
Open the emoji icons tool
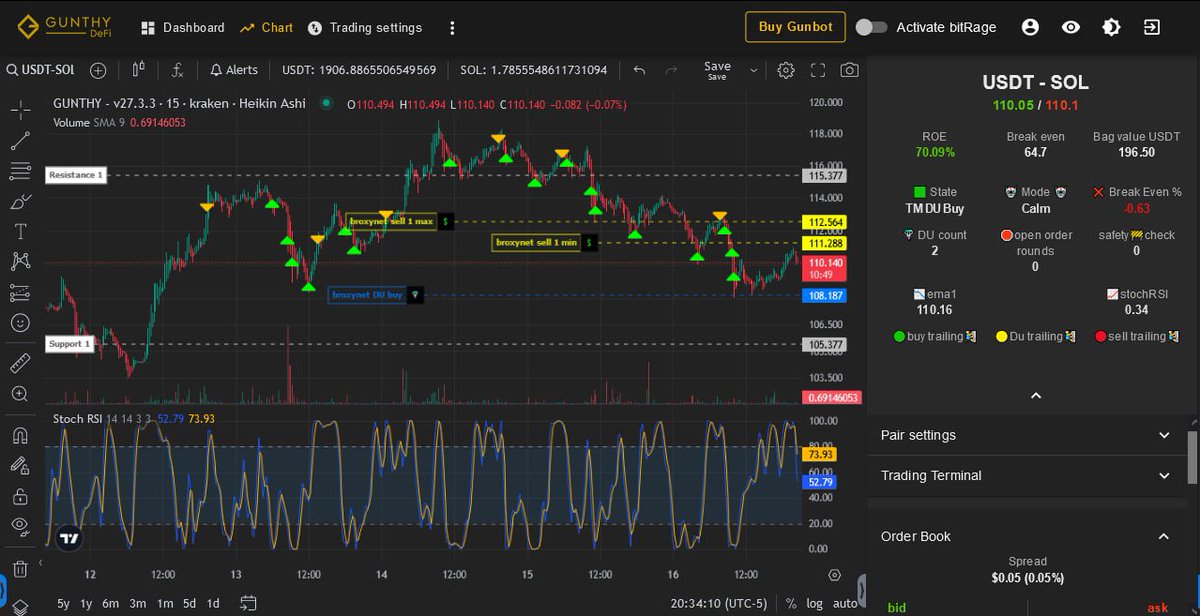pyautogui.click(x=20, y=323)
